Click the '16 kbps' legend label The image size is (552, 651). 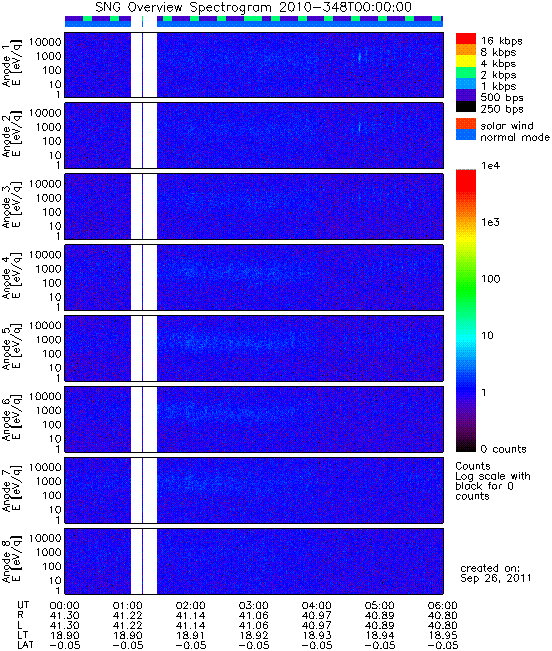[501, 41]
